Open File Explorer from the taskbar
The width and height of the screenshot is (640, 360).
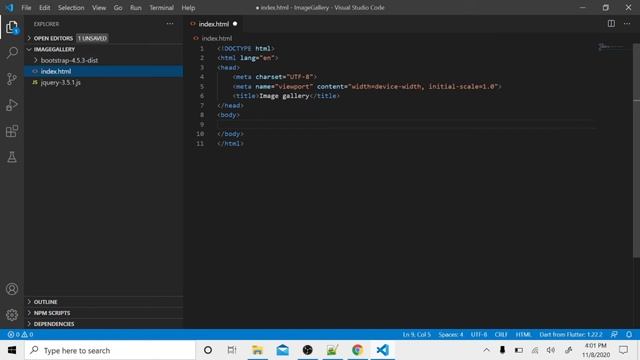point(257,350)
